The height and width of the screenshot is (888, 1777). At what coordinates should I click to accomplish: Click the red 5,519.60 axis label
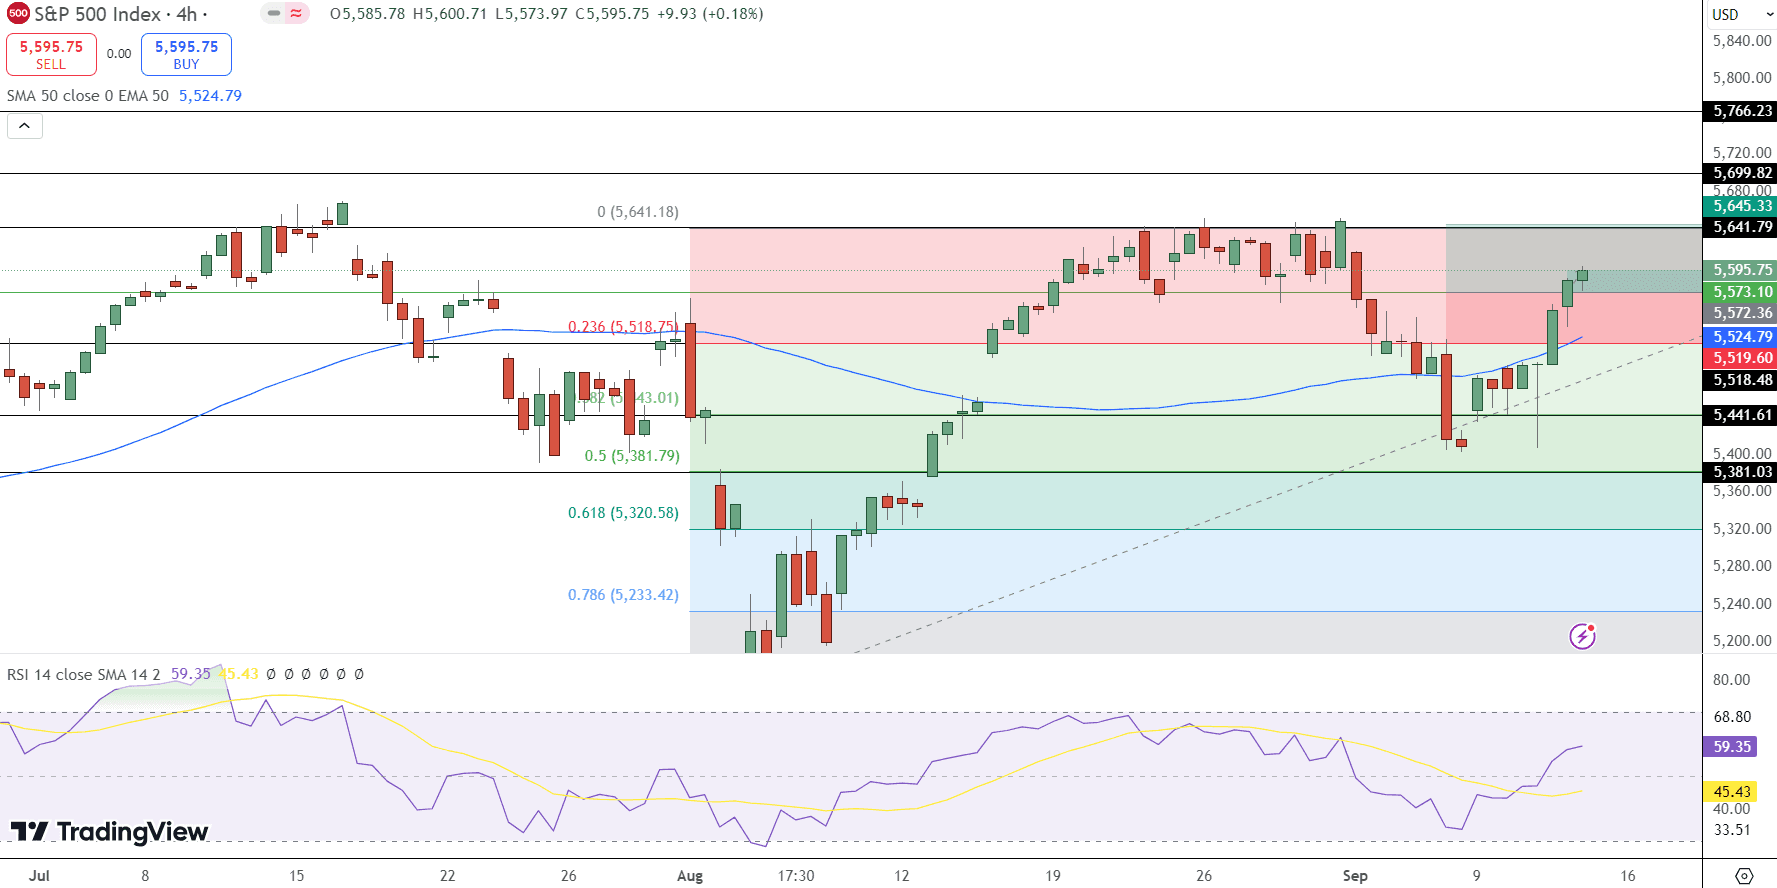(x=1740, y=358)
